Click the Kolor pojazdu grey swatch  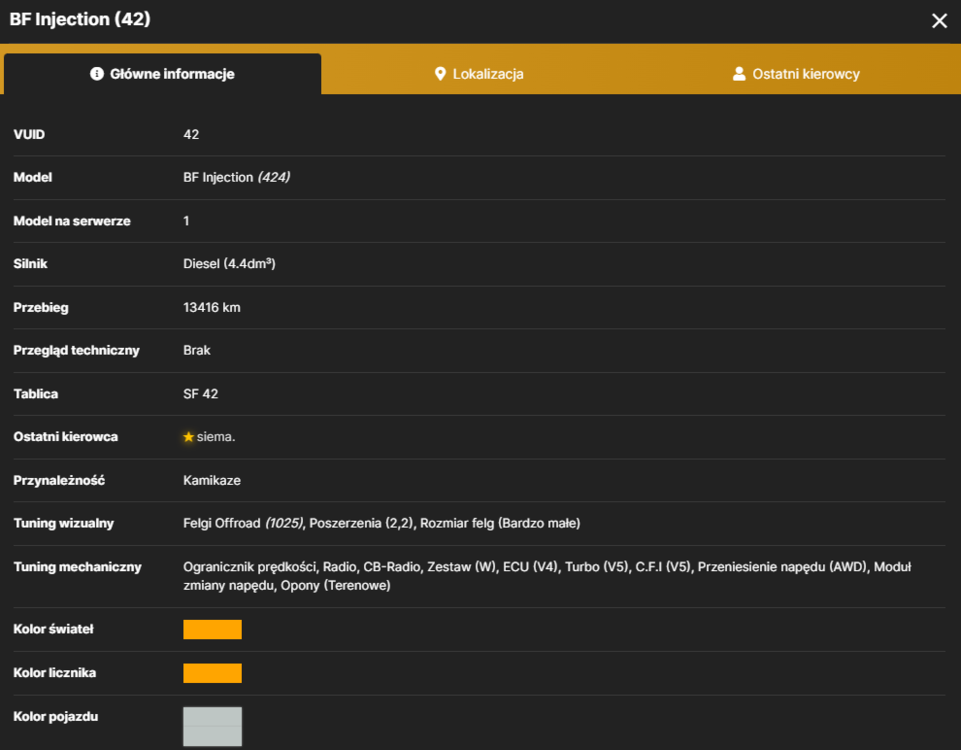click(x=212, y=727)
